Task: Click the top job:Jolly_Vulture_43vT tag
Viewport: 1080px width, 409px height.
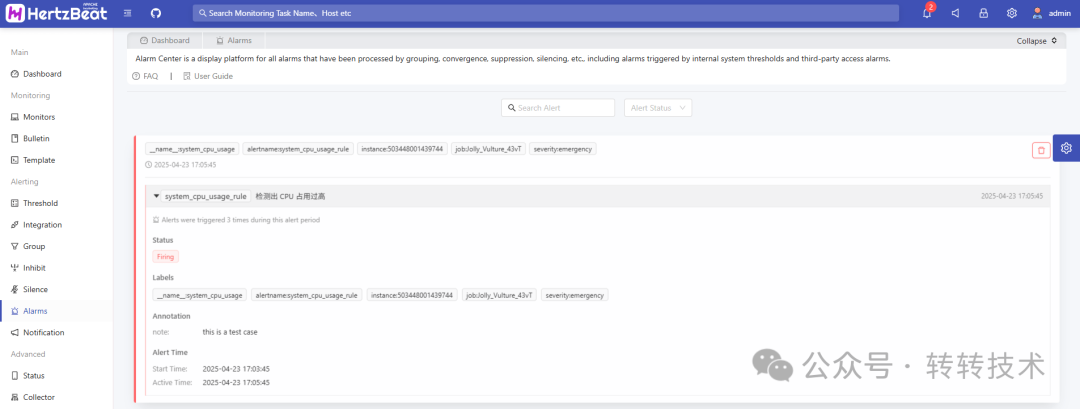Action: coord(489,149)
